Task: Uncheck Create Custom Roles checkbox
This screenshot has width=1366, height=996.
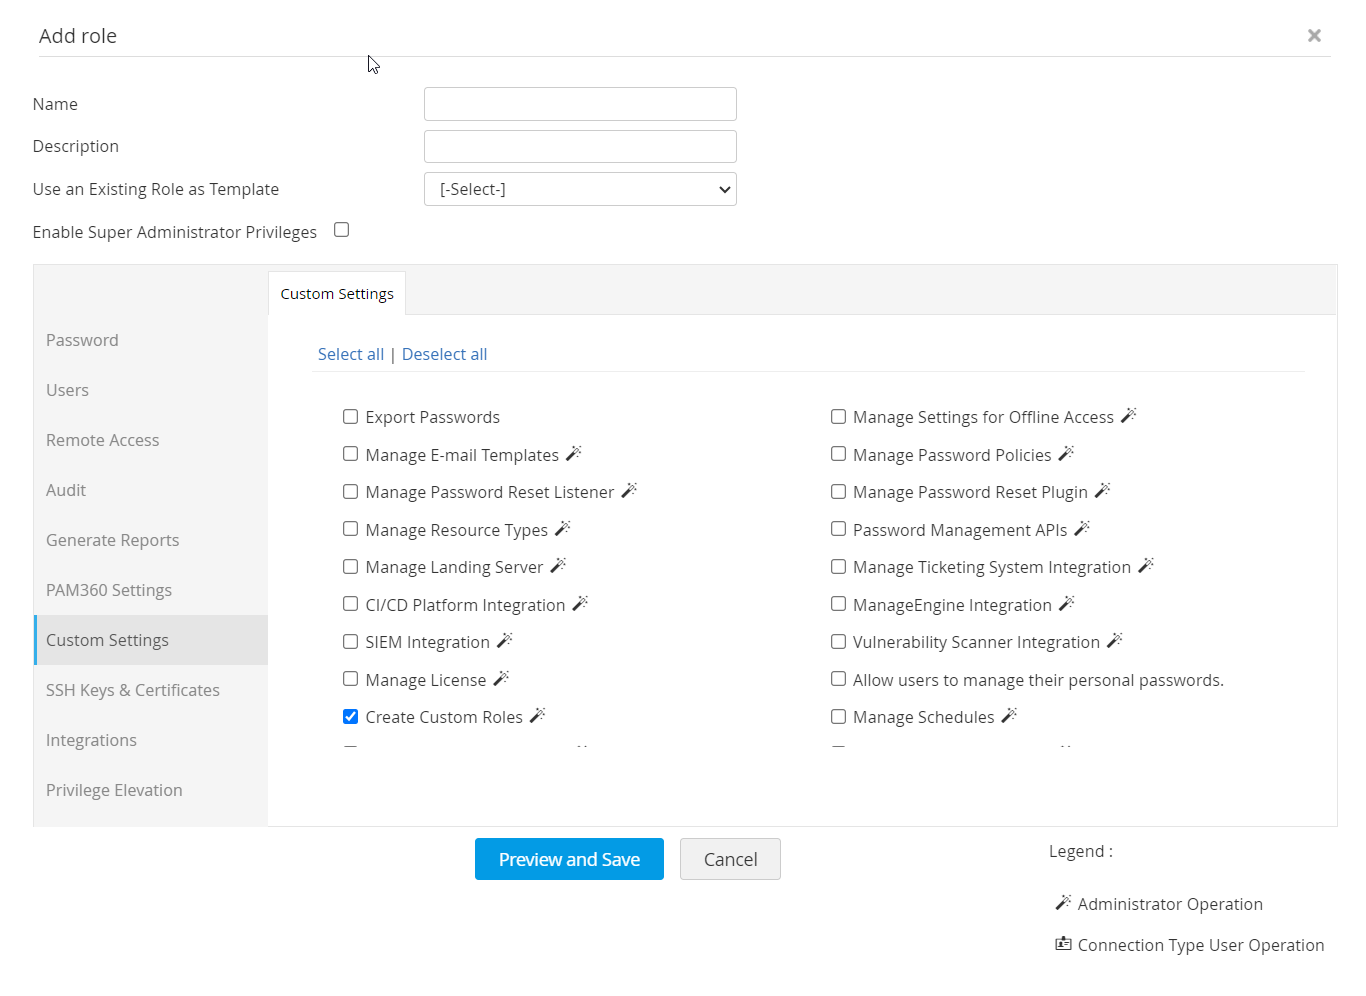Action: click(x=351, y=717)
